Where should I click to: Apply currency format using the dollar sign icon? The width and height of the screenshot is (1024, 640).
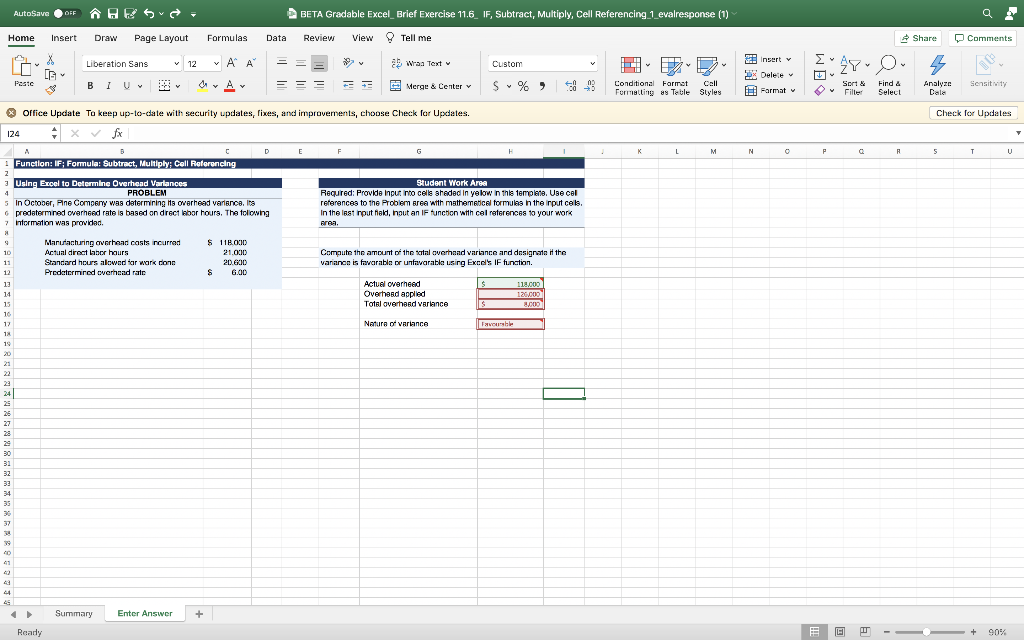coord(497,84)
